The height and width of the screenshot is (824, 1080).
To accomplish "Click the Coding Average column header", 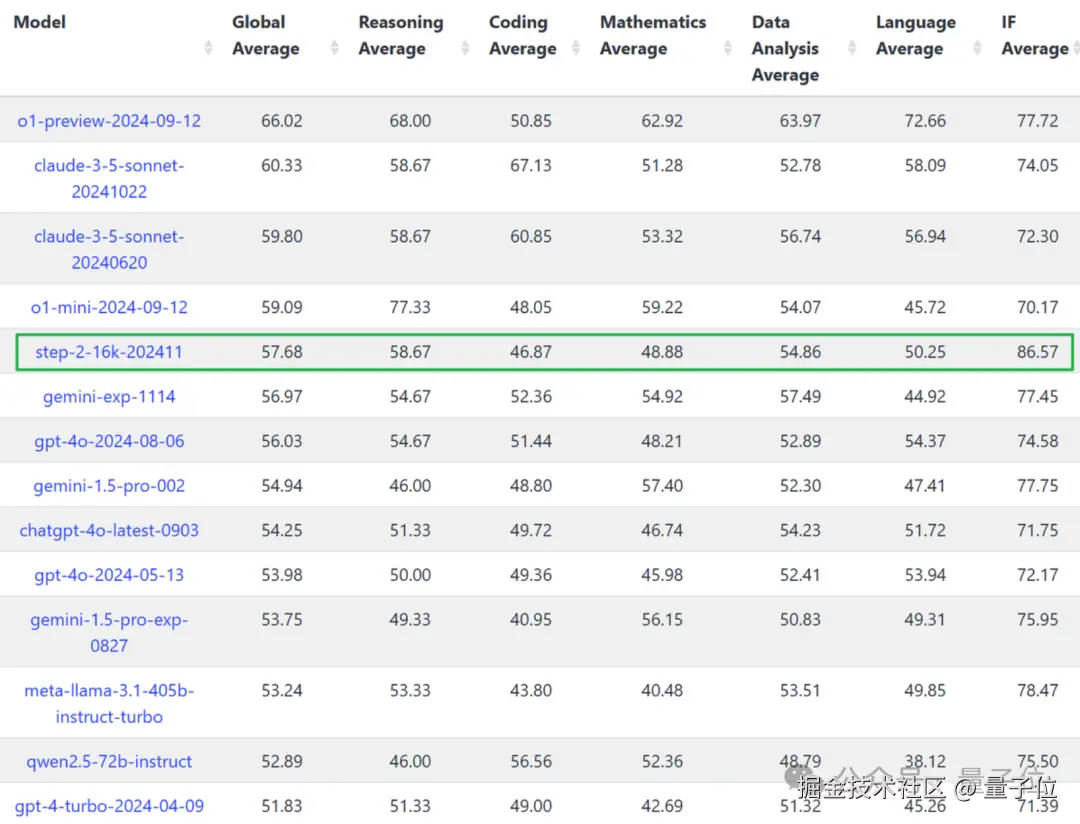I will coord(523,35).
